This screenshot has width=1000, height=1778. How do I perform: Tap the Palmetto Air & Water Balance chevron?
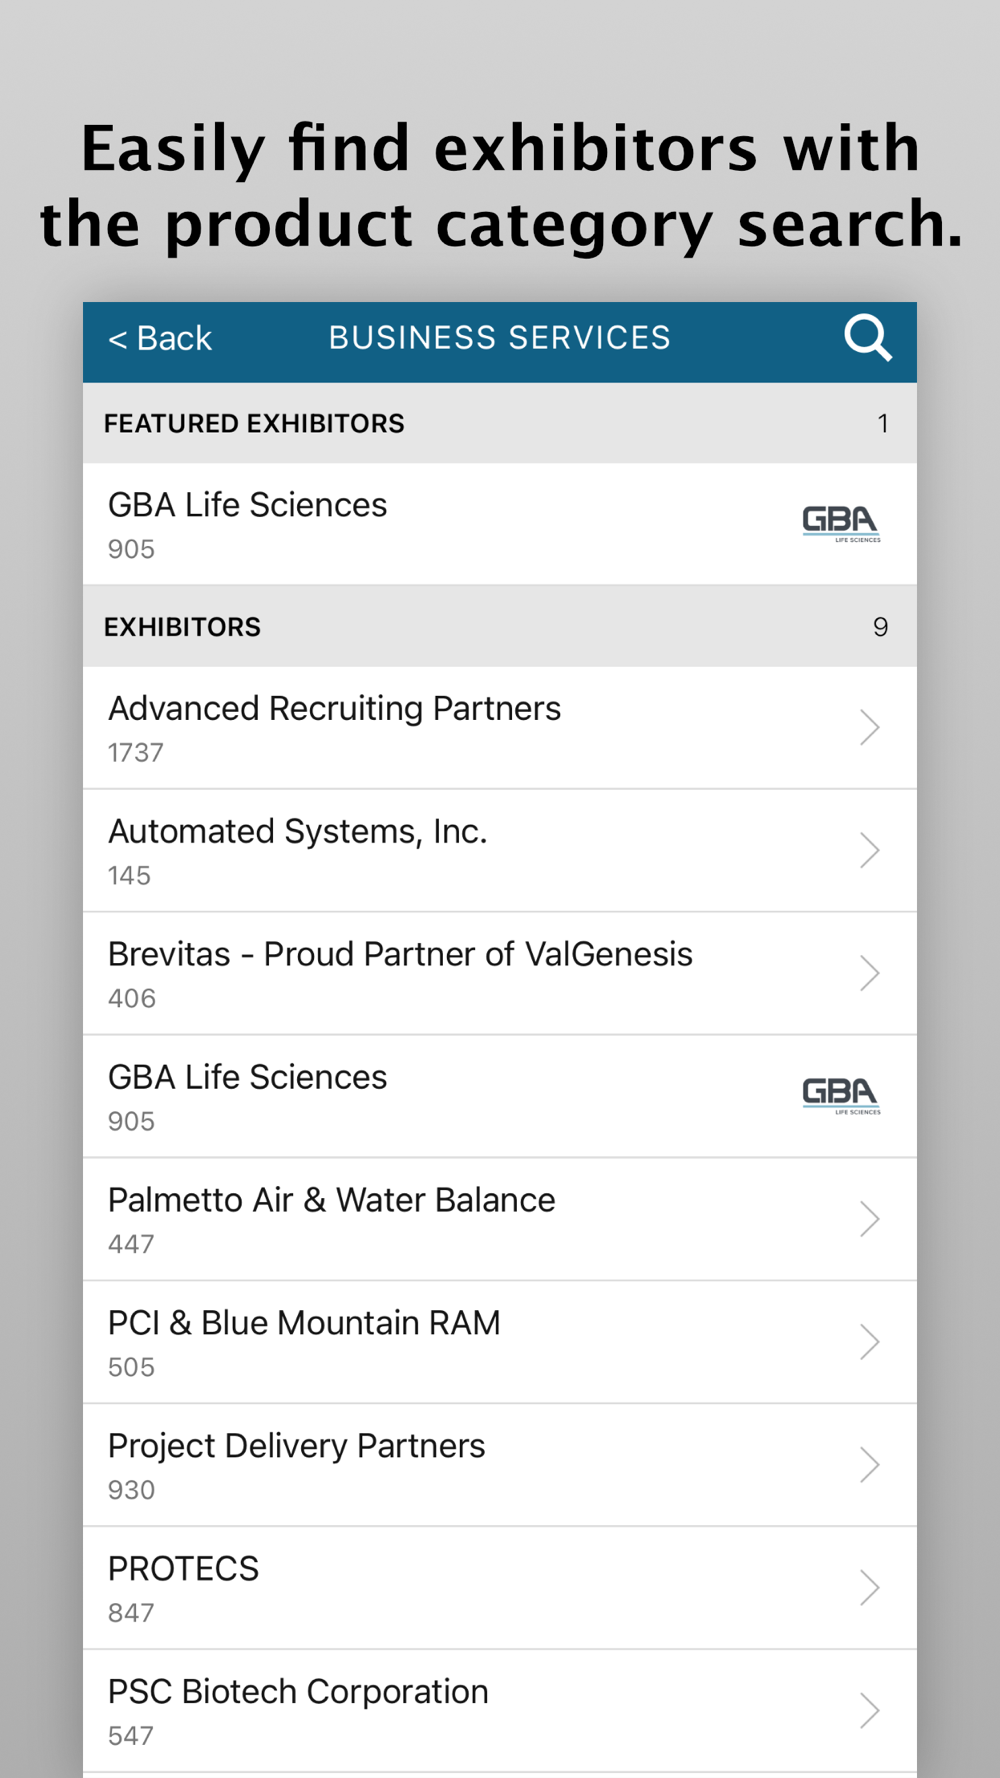click(869, 1220)
